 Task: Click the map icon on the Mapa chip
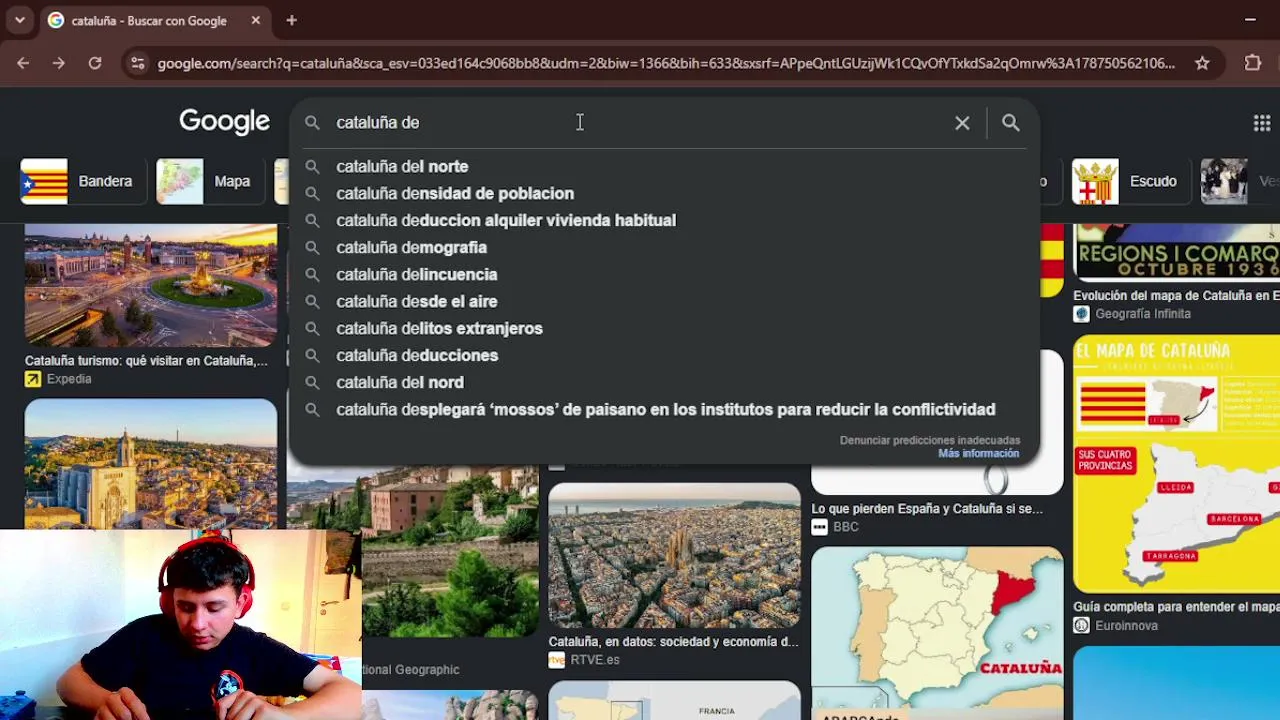tap(180, 181)
